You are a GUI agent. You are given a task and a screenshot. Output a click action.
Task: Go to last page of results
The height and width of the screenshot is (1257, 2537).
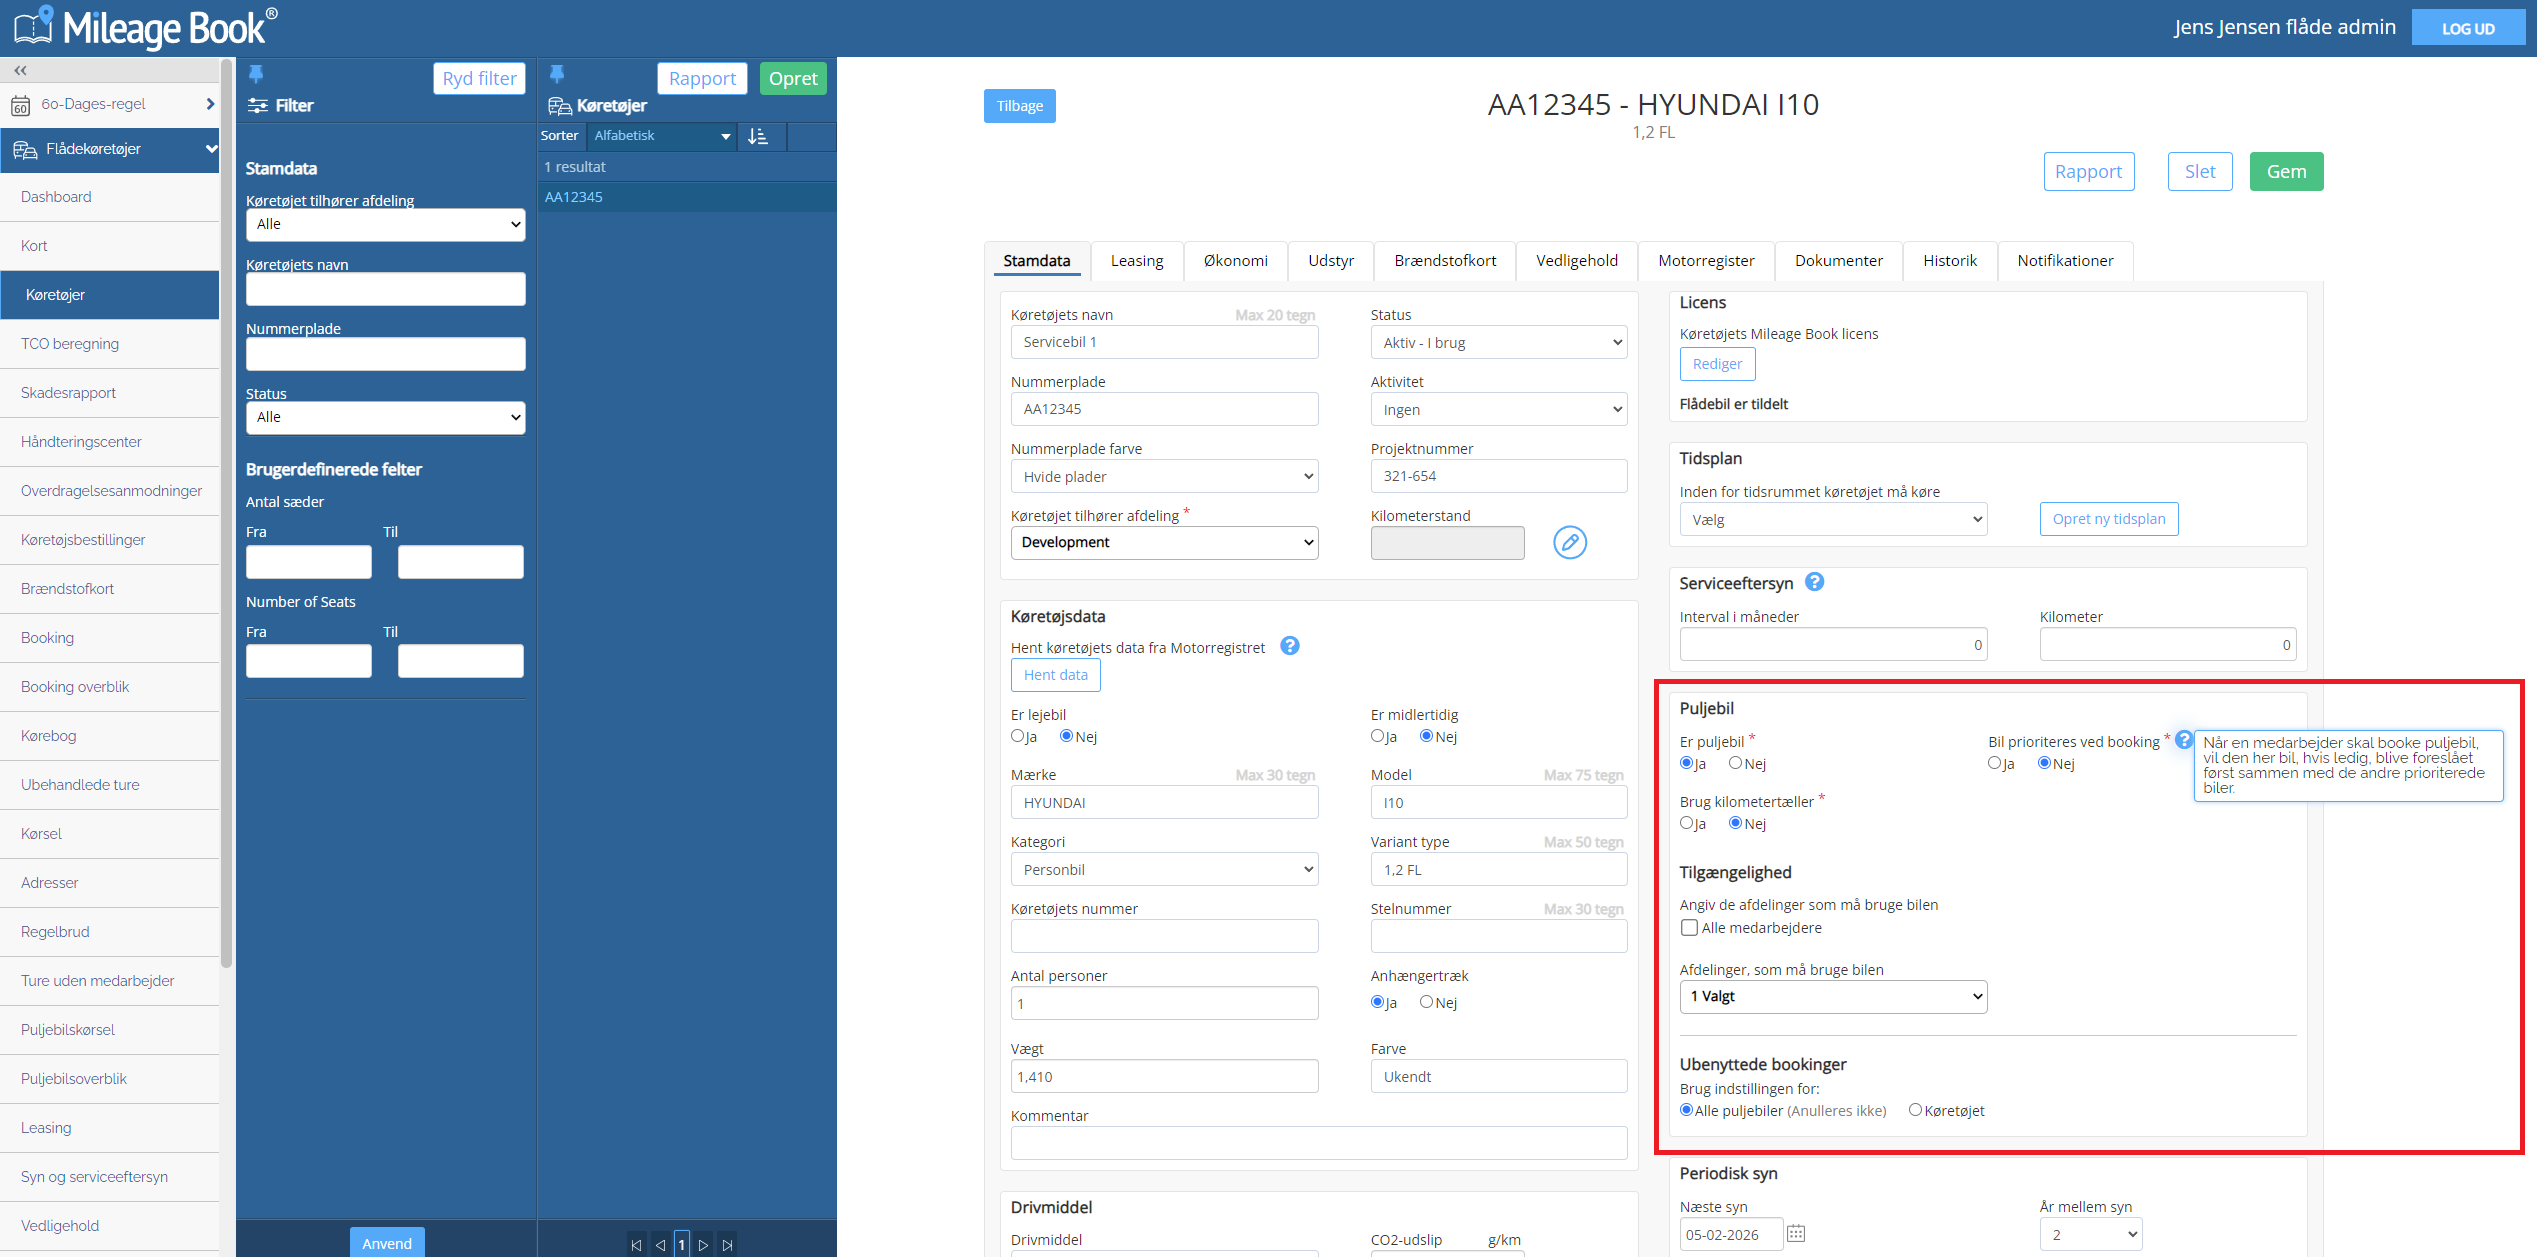pos(727,1245)
